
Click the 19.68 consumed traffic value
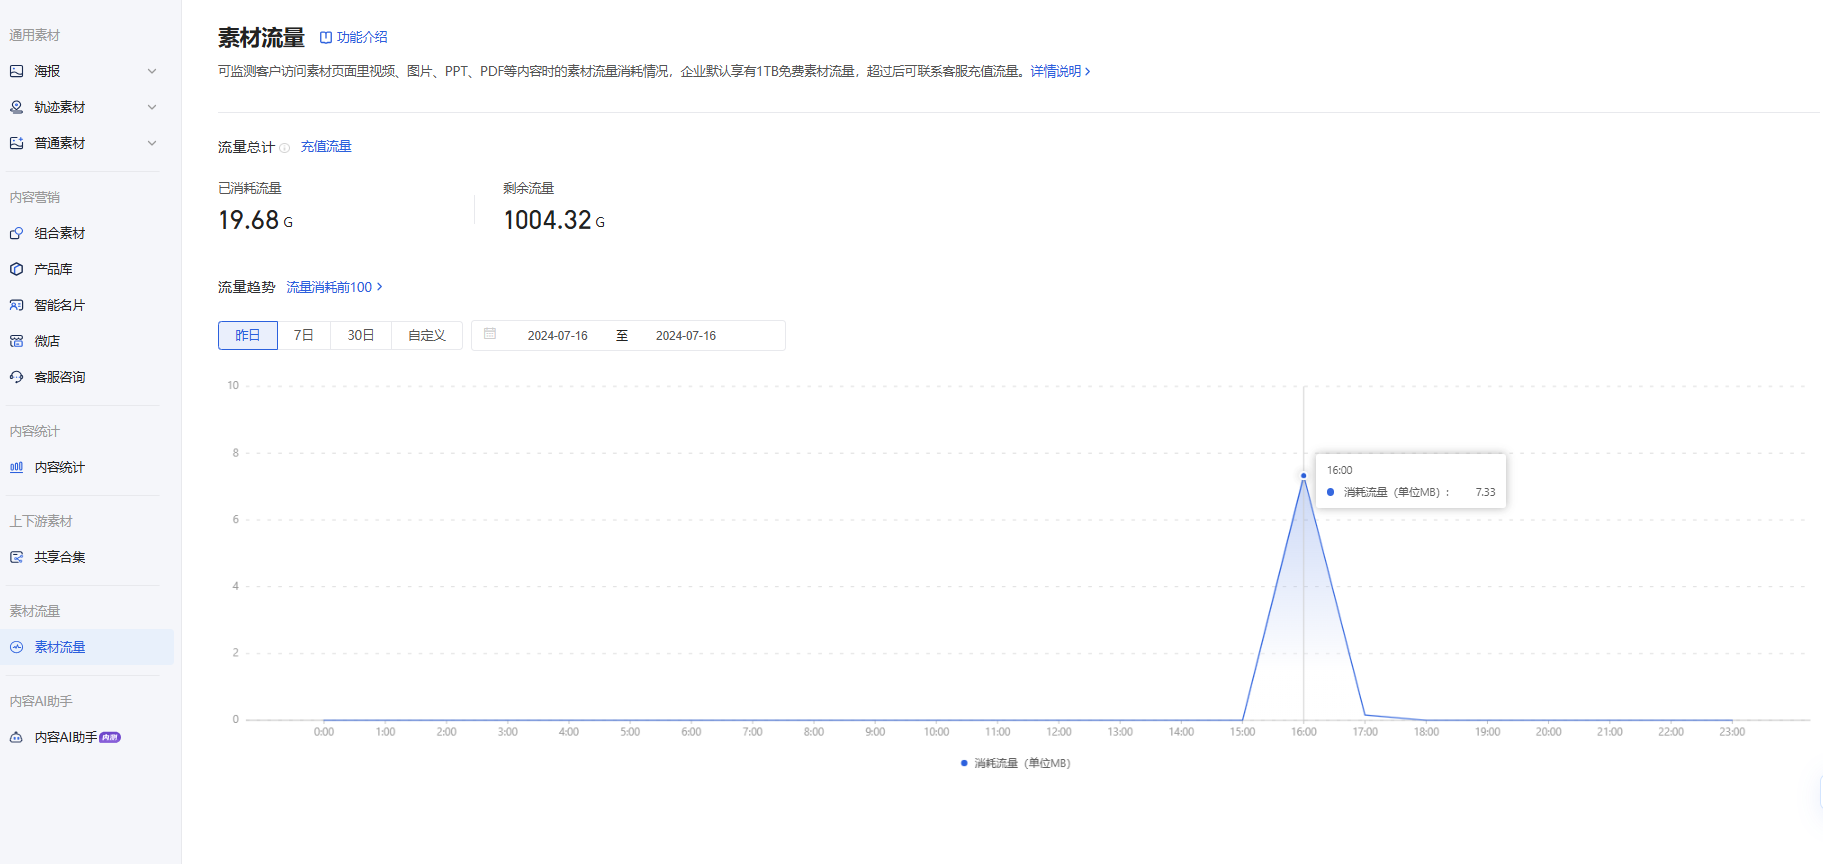[249, 220]
